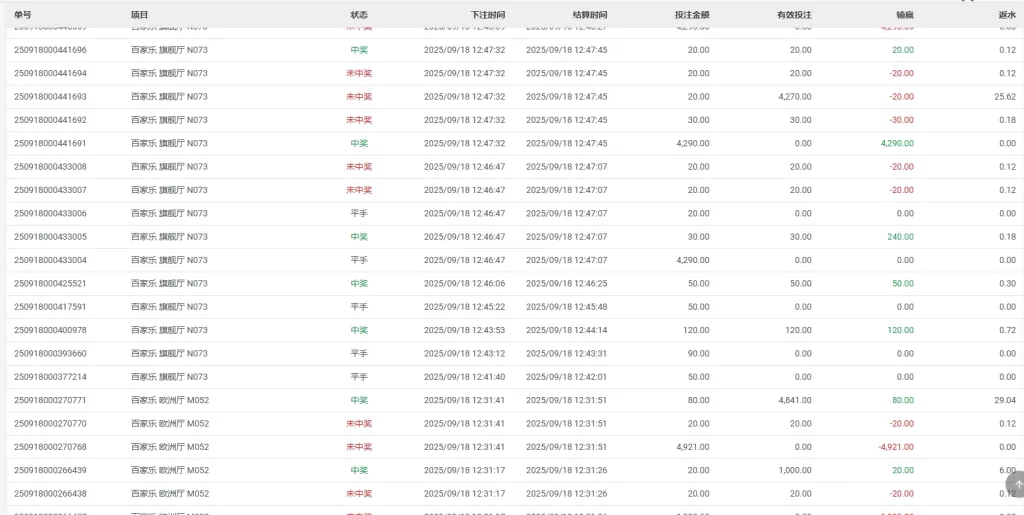Select order number 250918000400978
Viewport: 1024px width, 515px height.
50,331
